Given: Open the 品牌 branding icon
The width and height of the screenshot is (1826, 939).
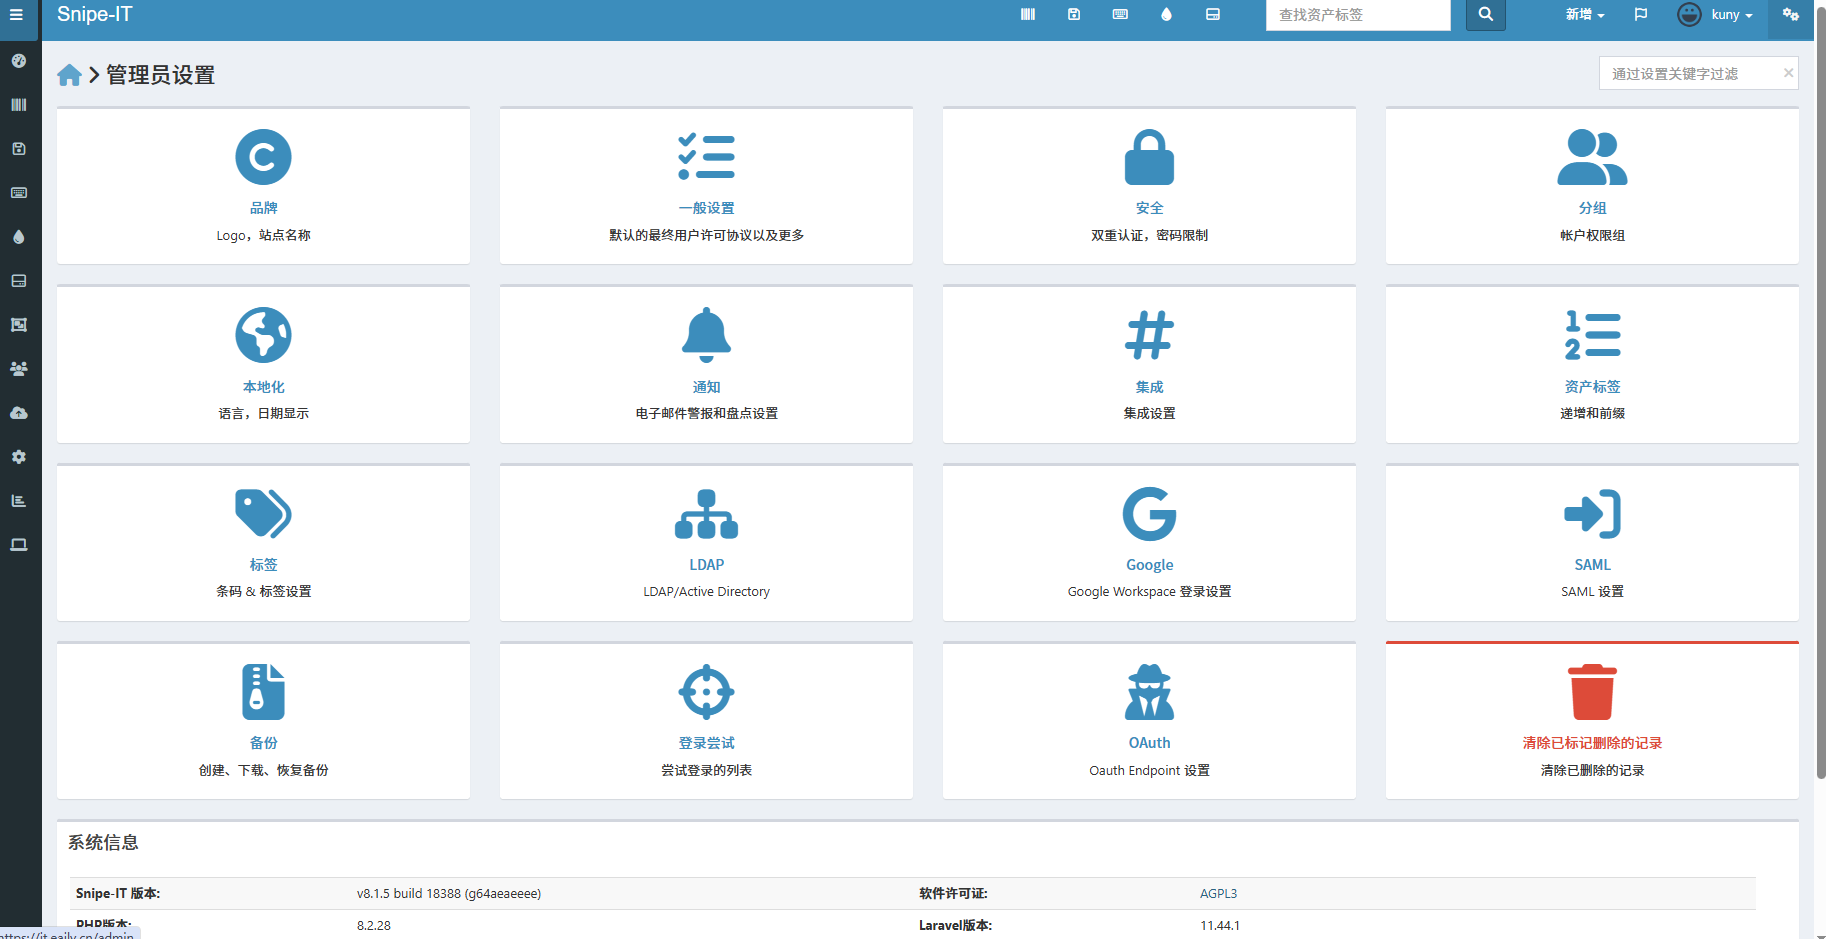Looking at the screenshot, I should tap(263, 157).
